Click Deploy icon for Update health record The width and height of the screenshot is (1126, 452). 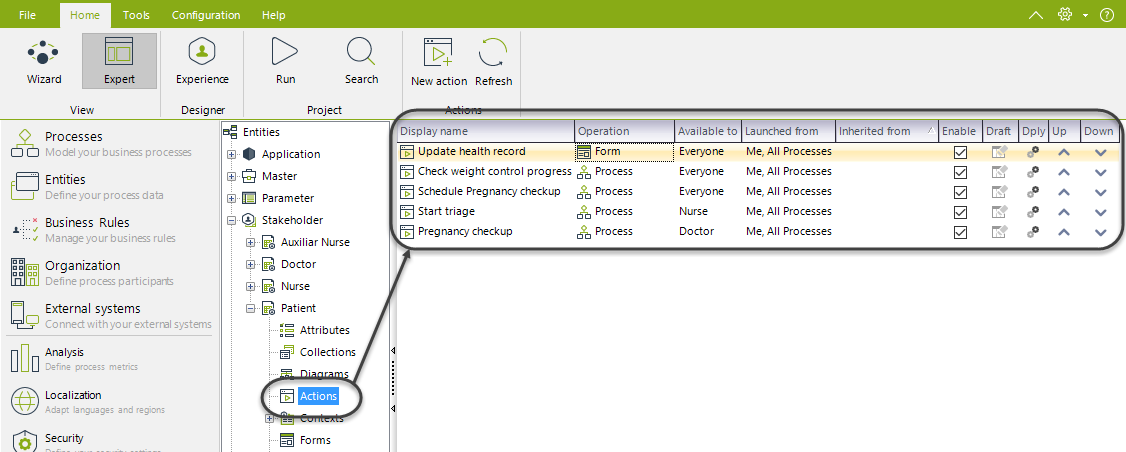point(1033,152)
